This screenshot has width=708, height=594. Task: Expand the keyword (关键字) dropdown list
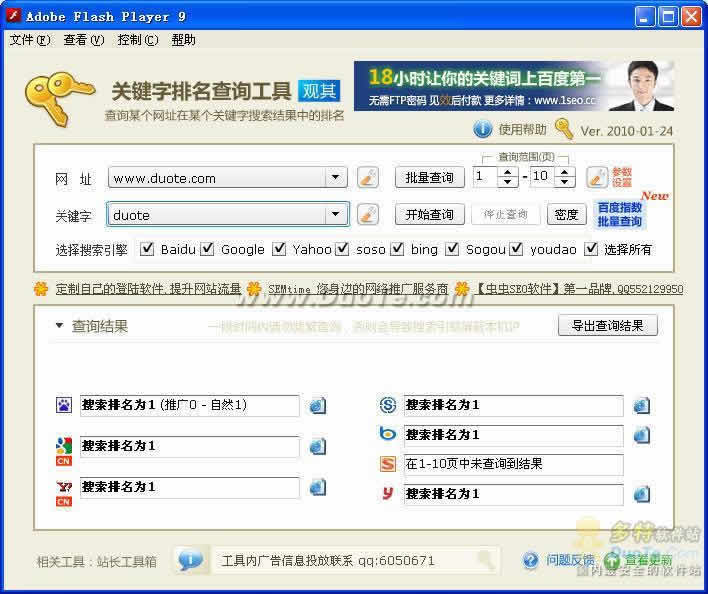[x=336, y=214]
